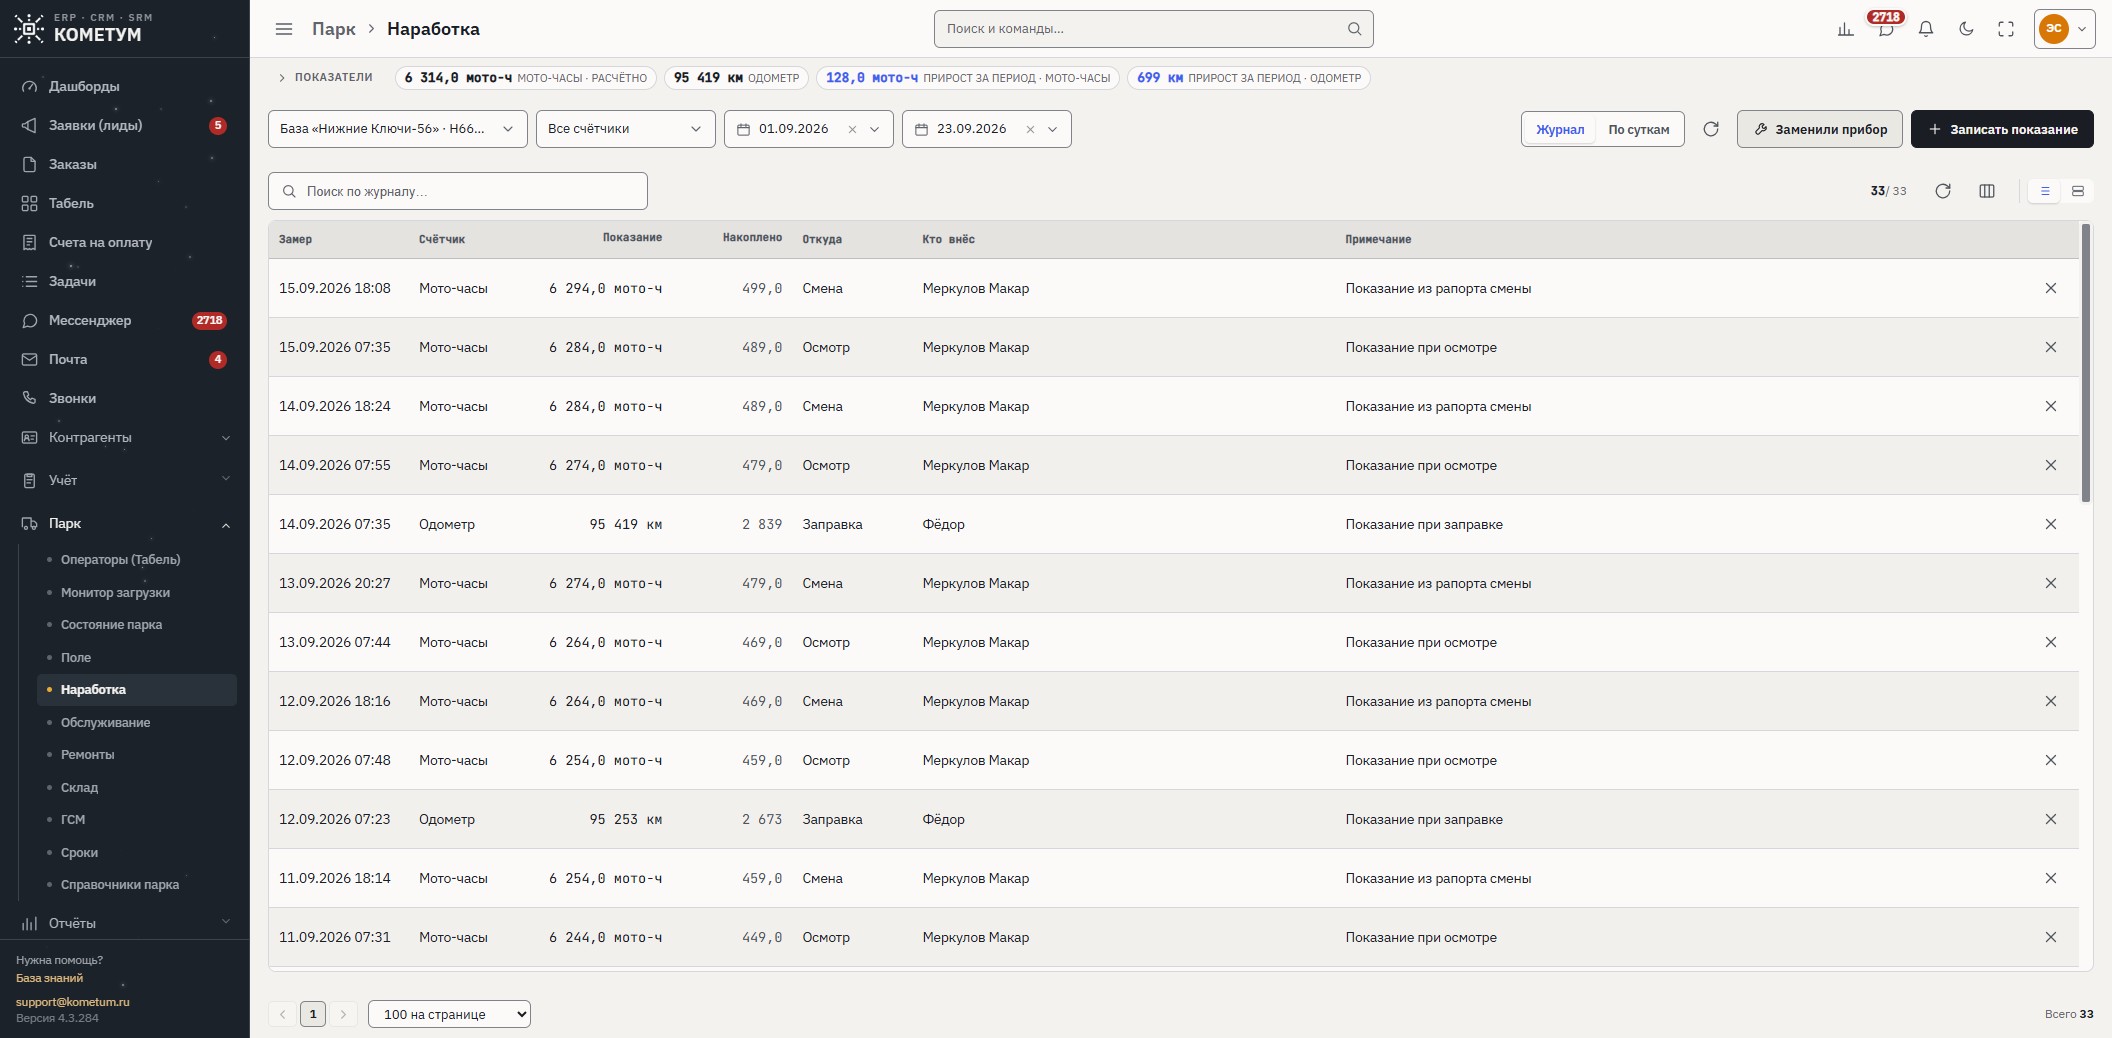Image resolution: width=2112 pixels, height=1038 pixels.
Task: Collapse the Парк menu
Action: point(125,523)
